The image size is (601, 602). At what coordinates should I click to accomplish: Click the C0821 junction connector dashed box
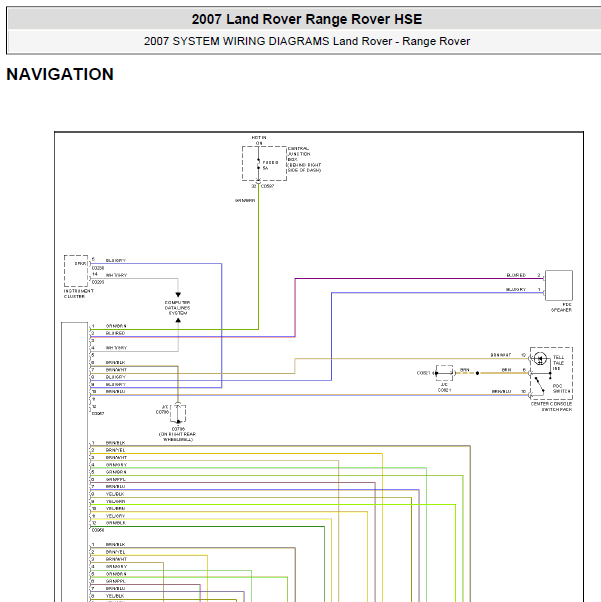pos(444,373)
